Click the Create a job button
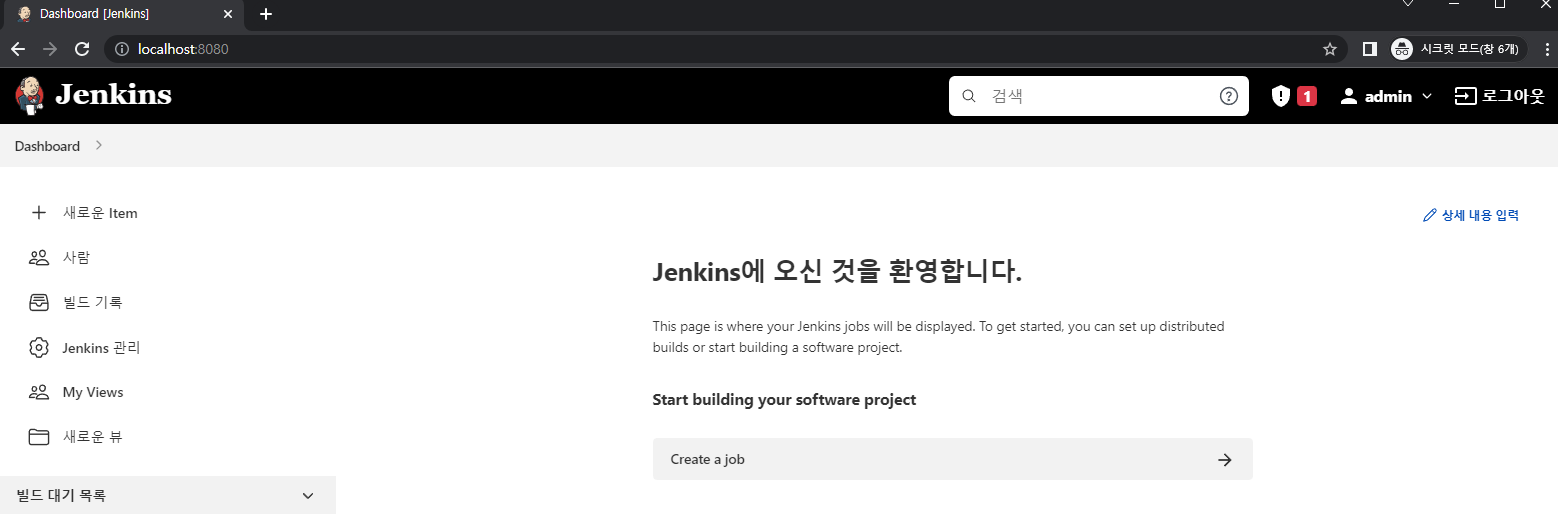This screenshot has width=1558, height=514. coord(952,459)
